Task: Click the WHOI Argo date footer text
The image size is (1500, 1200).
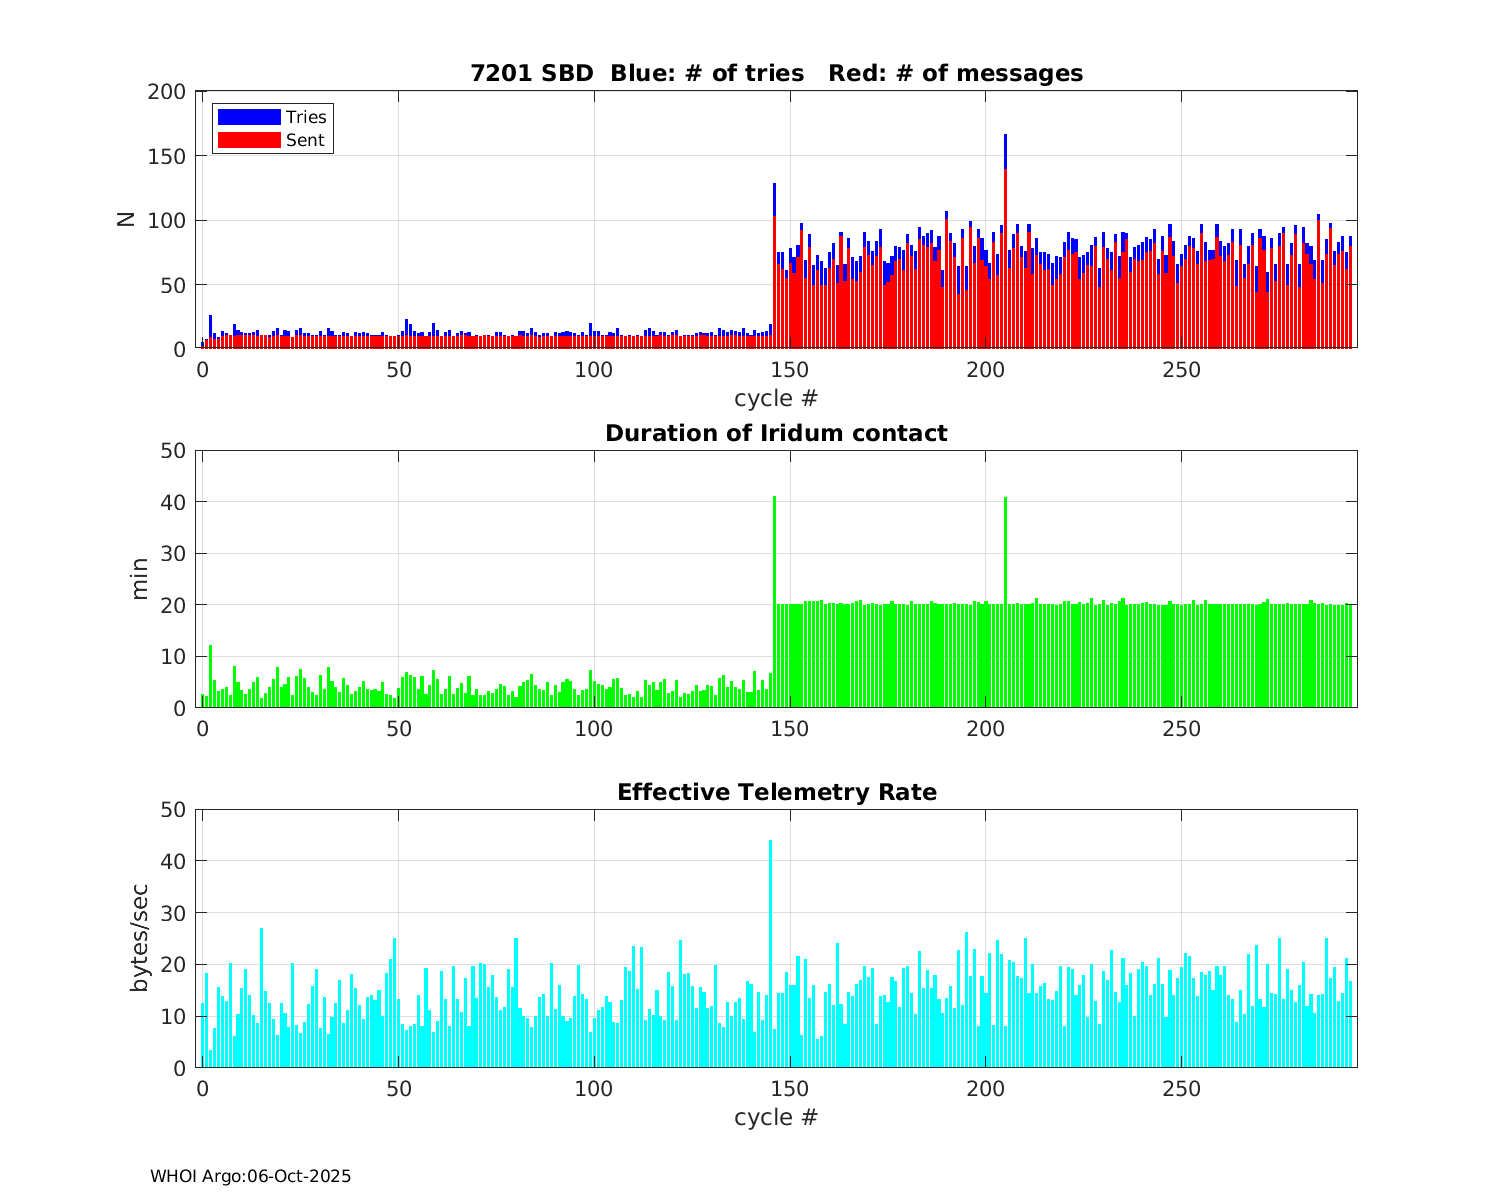Action: pyautogui.click(x=250, y=1176)
